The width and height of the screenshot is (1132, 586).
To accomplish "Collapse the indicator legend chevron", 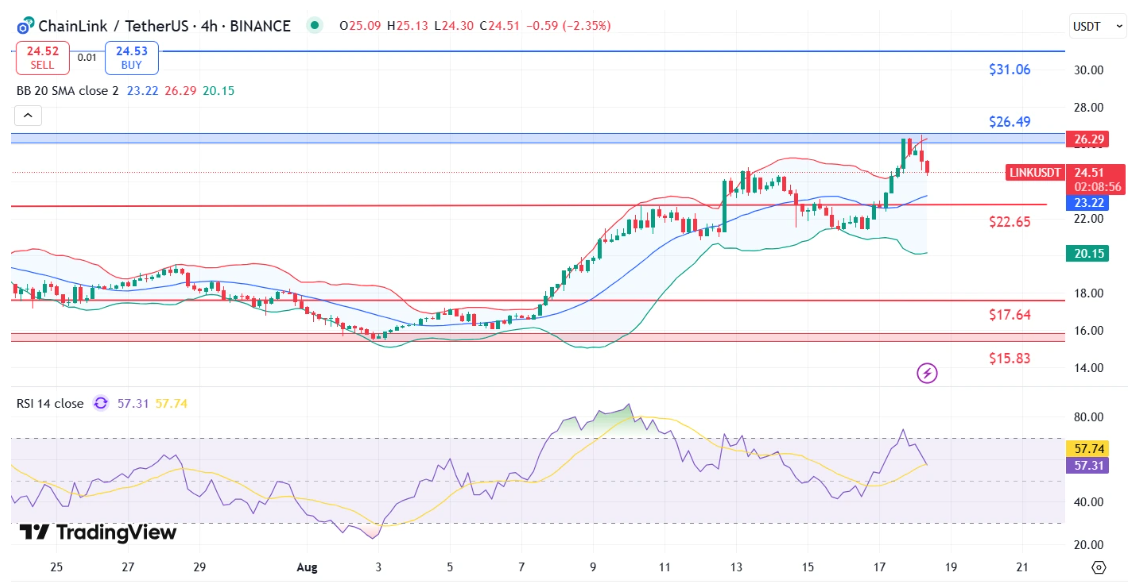I will (x=28, y=115).
